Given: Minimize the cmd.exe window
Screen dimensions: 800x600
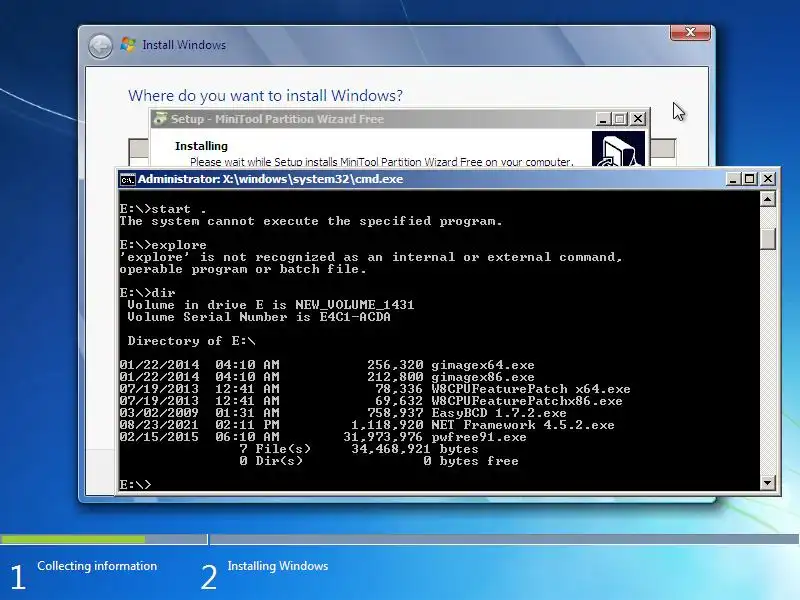Looking at the screenshot, I should [x=733, y=179].
